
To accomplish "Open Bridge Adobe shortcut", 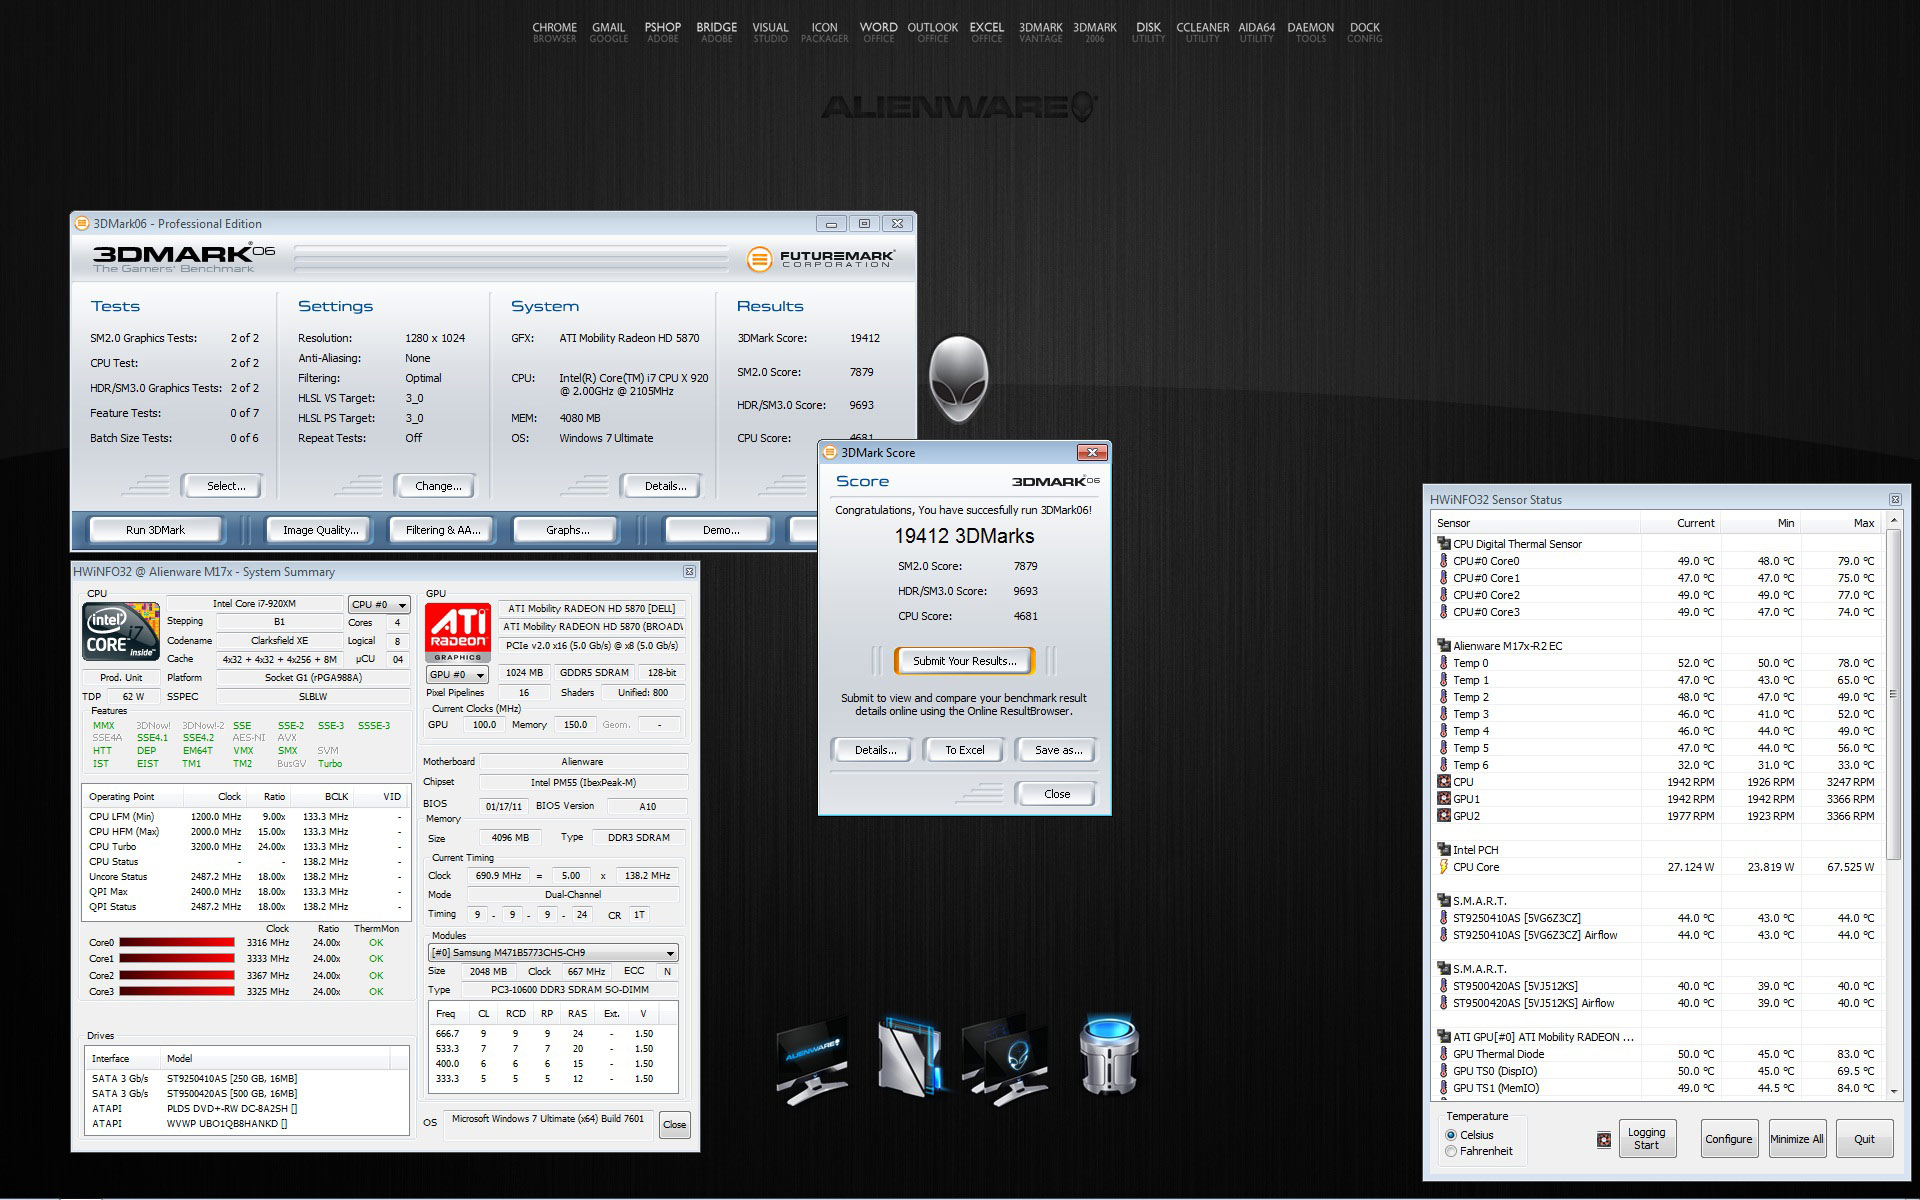I will pos(716,33).
